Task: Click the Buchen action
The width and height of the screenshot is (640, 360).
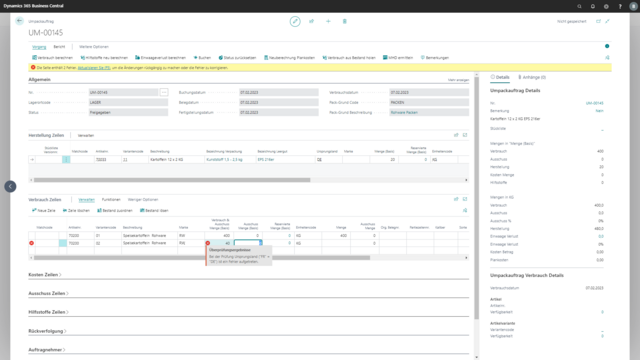Action: [202, 58]
